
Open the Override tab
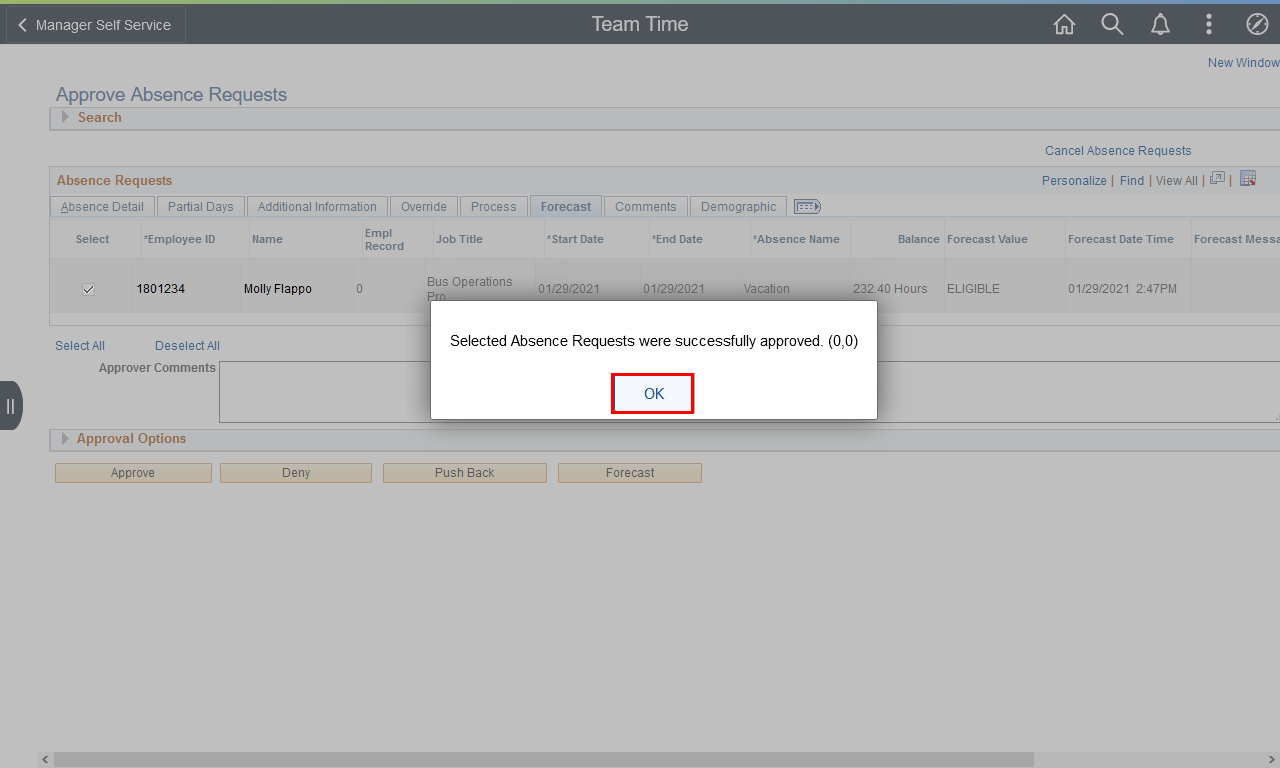pyautogui.click(x=423, y=207)
